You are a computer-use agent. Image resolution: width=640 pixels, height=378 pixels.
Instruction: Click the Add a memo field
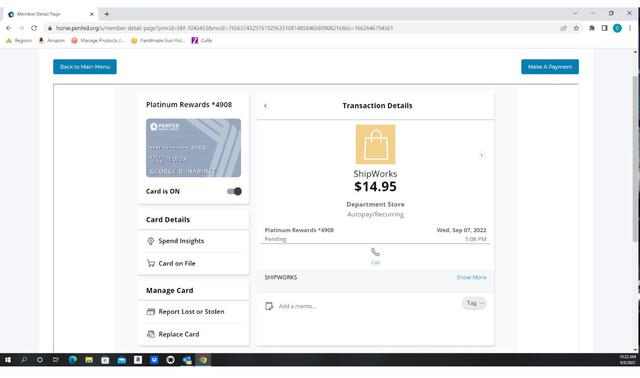coord(298,306)
